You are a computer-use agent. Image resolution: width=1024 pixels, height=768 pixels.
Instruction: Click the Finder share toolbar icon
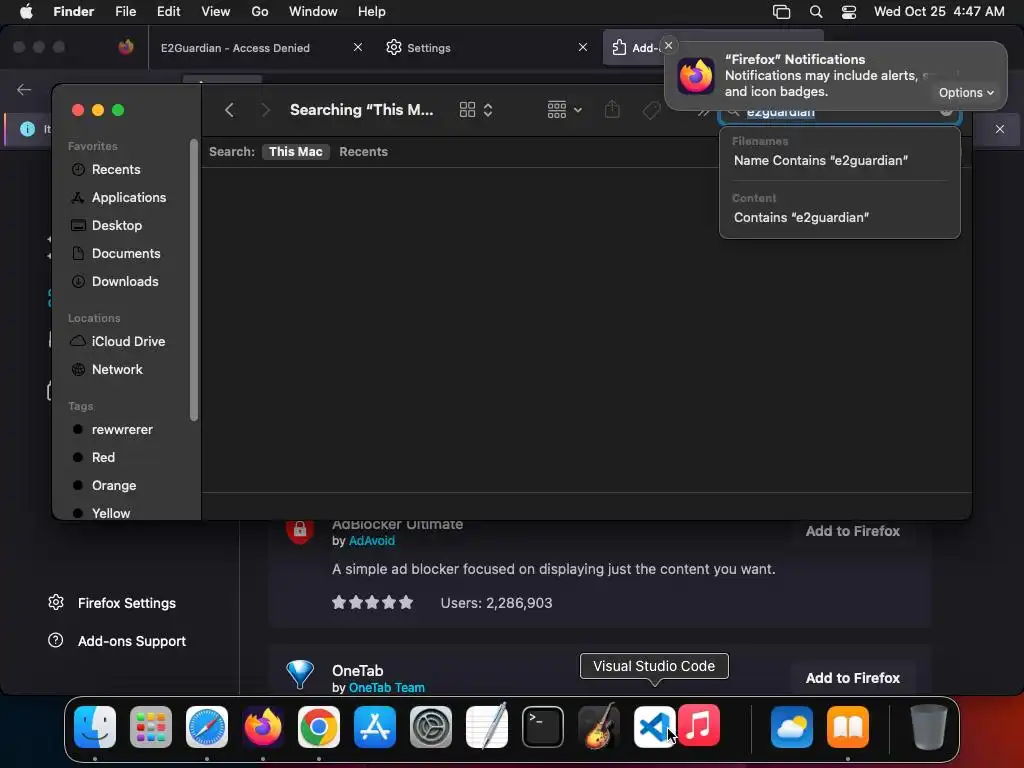coord(612,109)
